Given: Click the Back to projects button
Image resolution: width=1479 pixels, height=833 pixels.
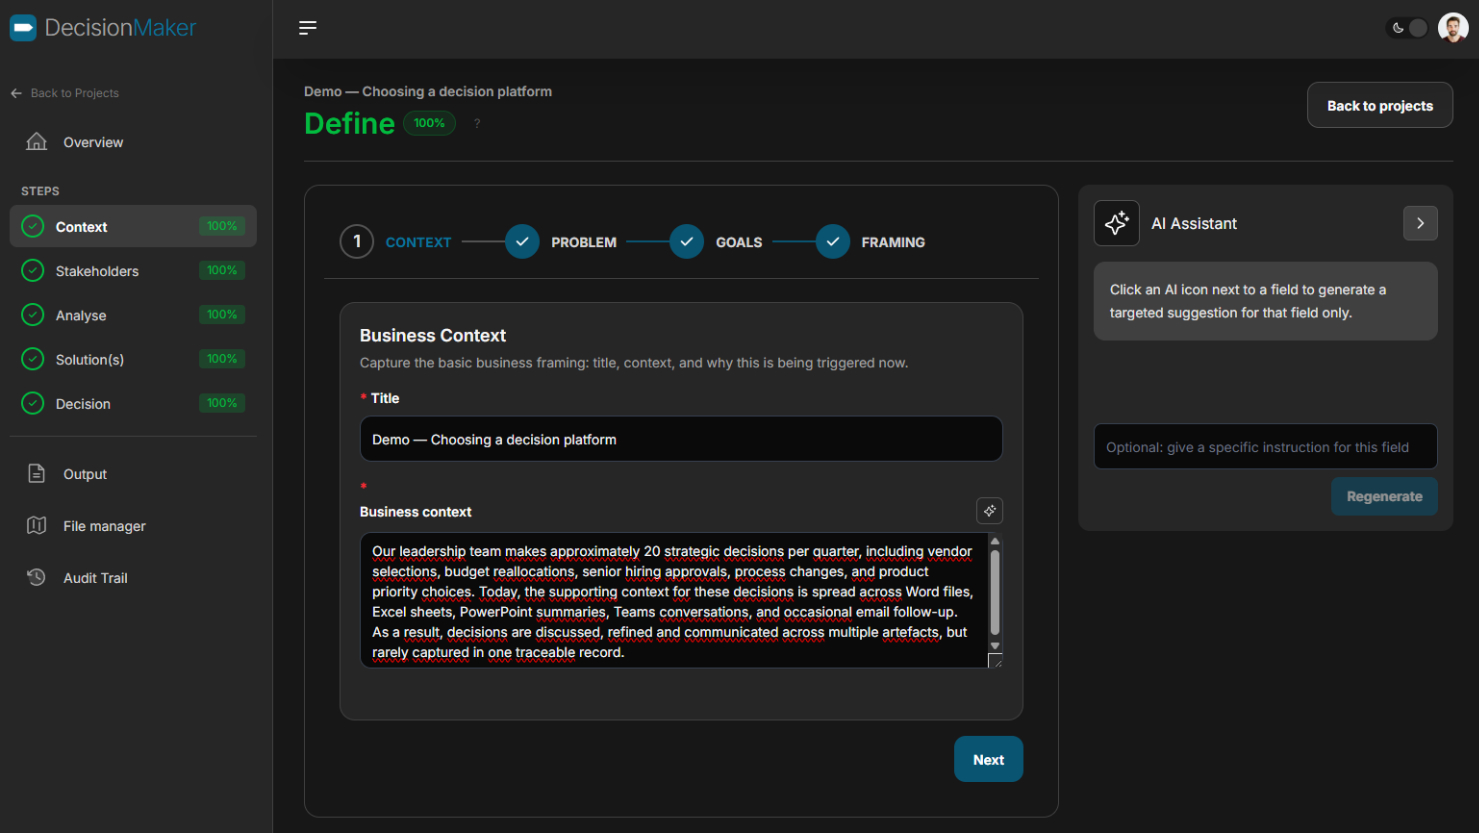Looking at the screenshot, I should click(x=1379, y=104).
